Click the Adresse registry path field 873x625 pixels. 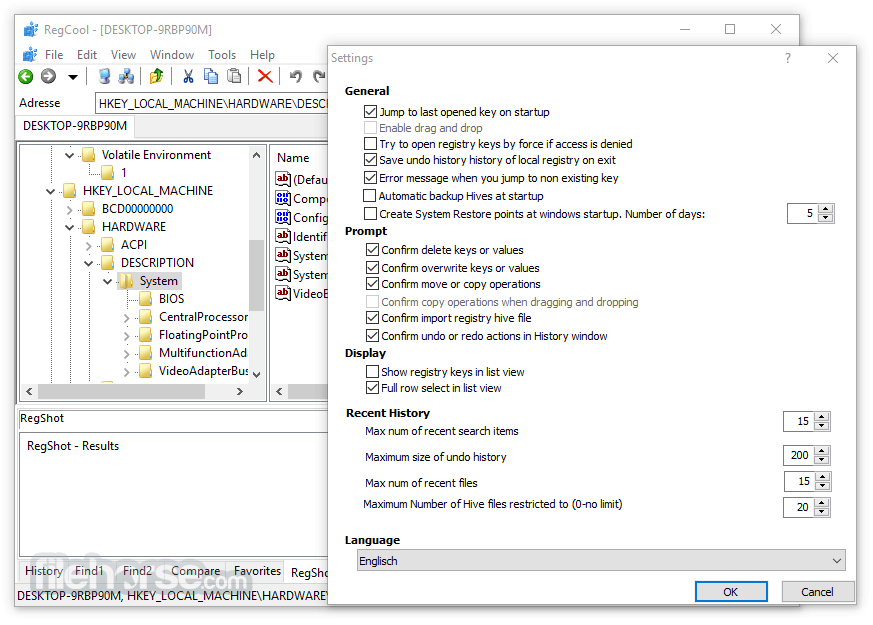pyautogui.click(x=213, y=104)
